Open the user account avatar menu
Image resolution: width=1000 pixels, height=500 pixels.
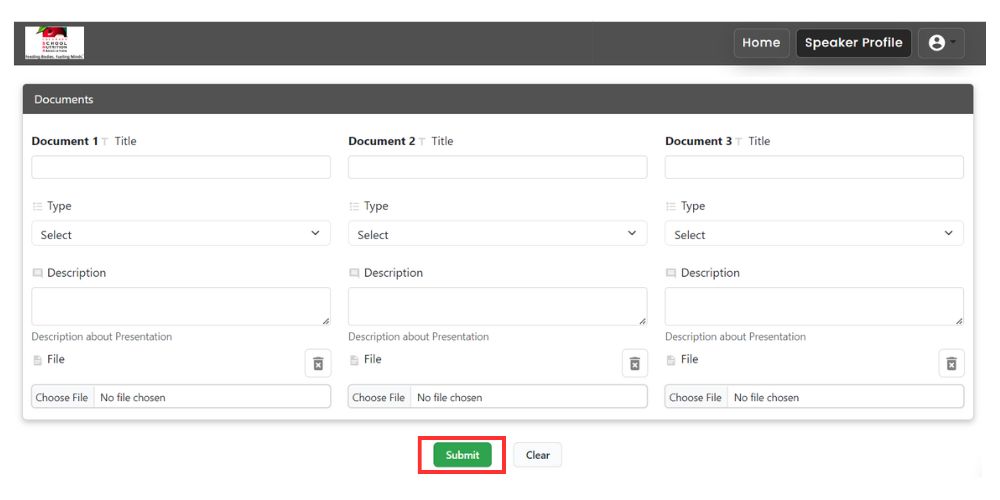(941, 43)
